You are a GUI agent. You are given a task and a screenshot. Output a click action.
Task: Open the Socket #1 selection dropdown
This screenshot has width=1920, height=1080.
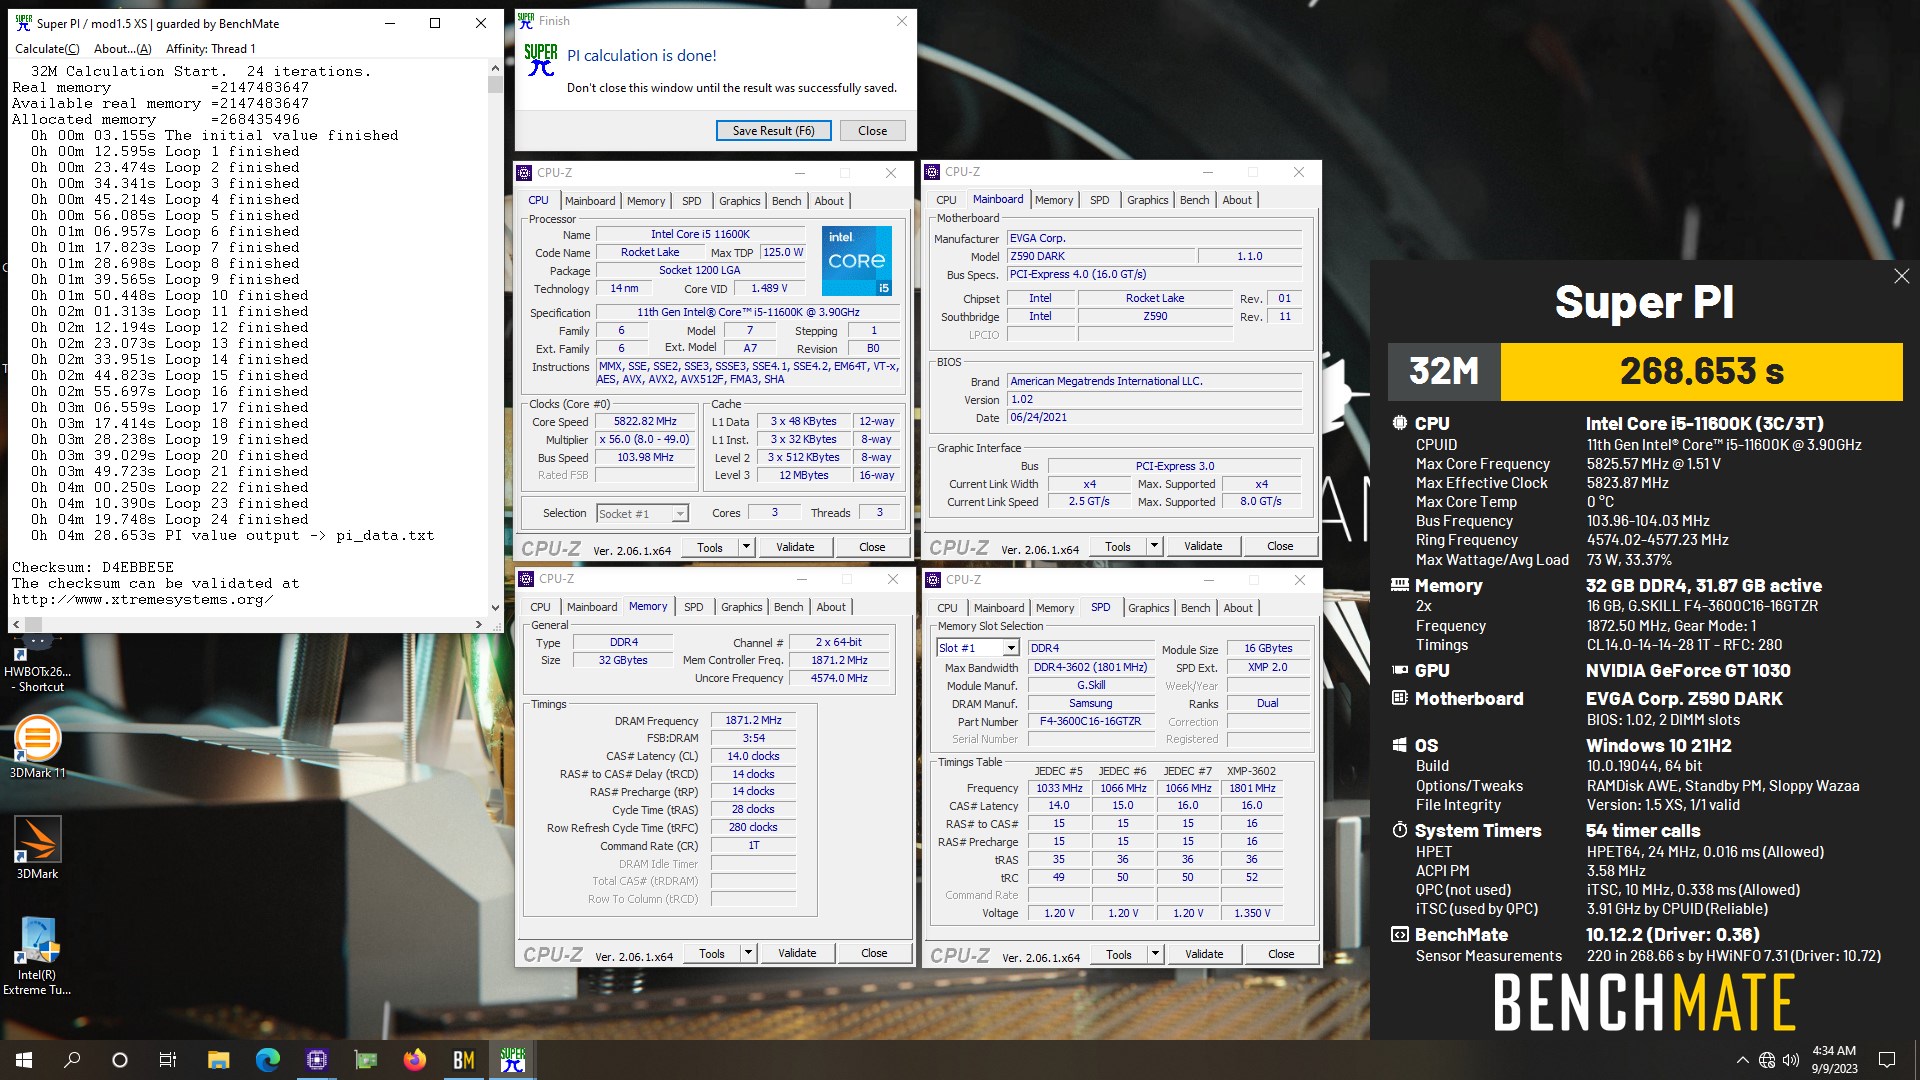(680, 513)
